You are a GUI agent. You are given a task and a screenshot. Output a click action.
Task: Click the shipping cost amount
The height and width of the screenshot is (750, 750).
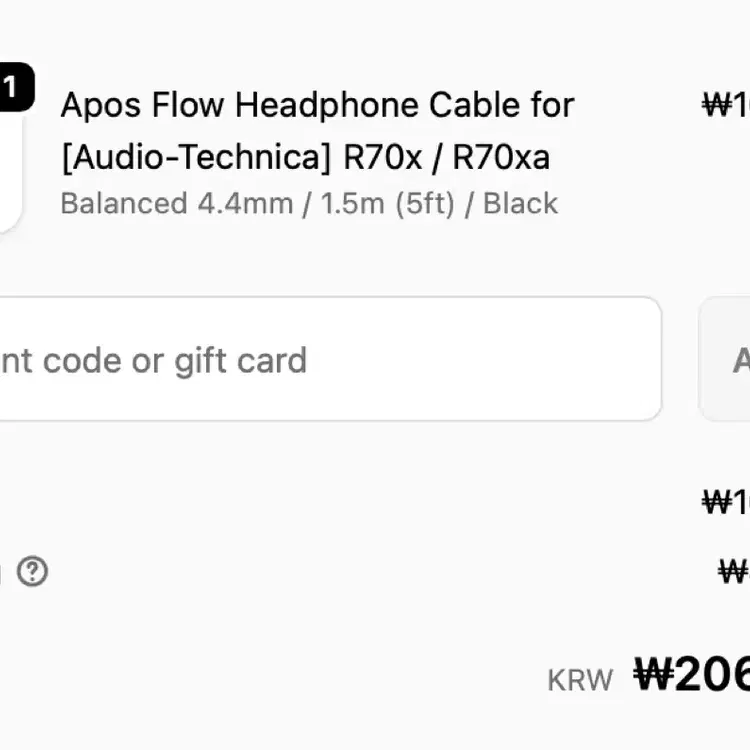click(734, 572)
